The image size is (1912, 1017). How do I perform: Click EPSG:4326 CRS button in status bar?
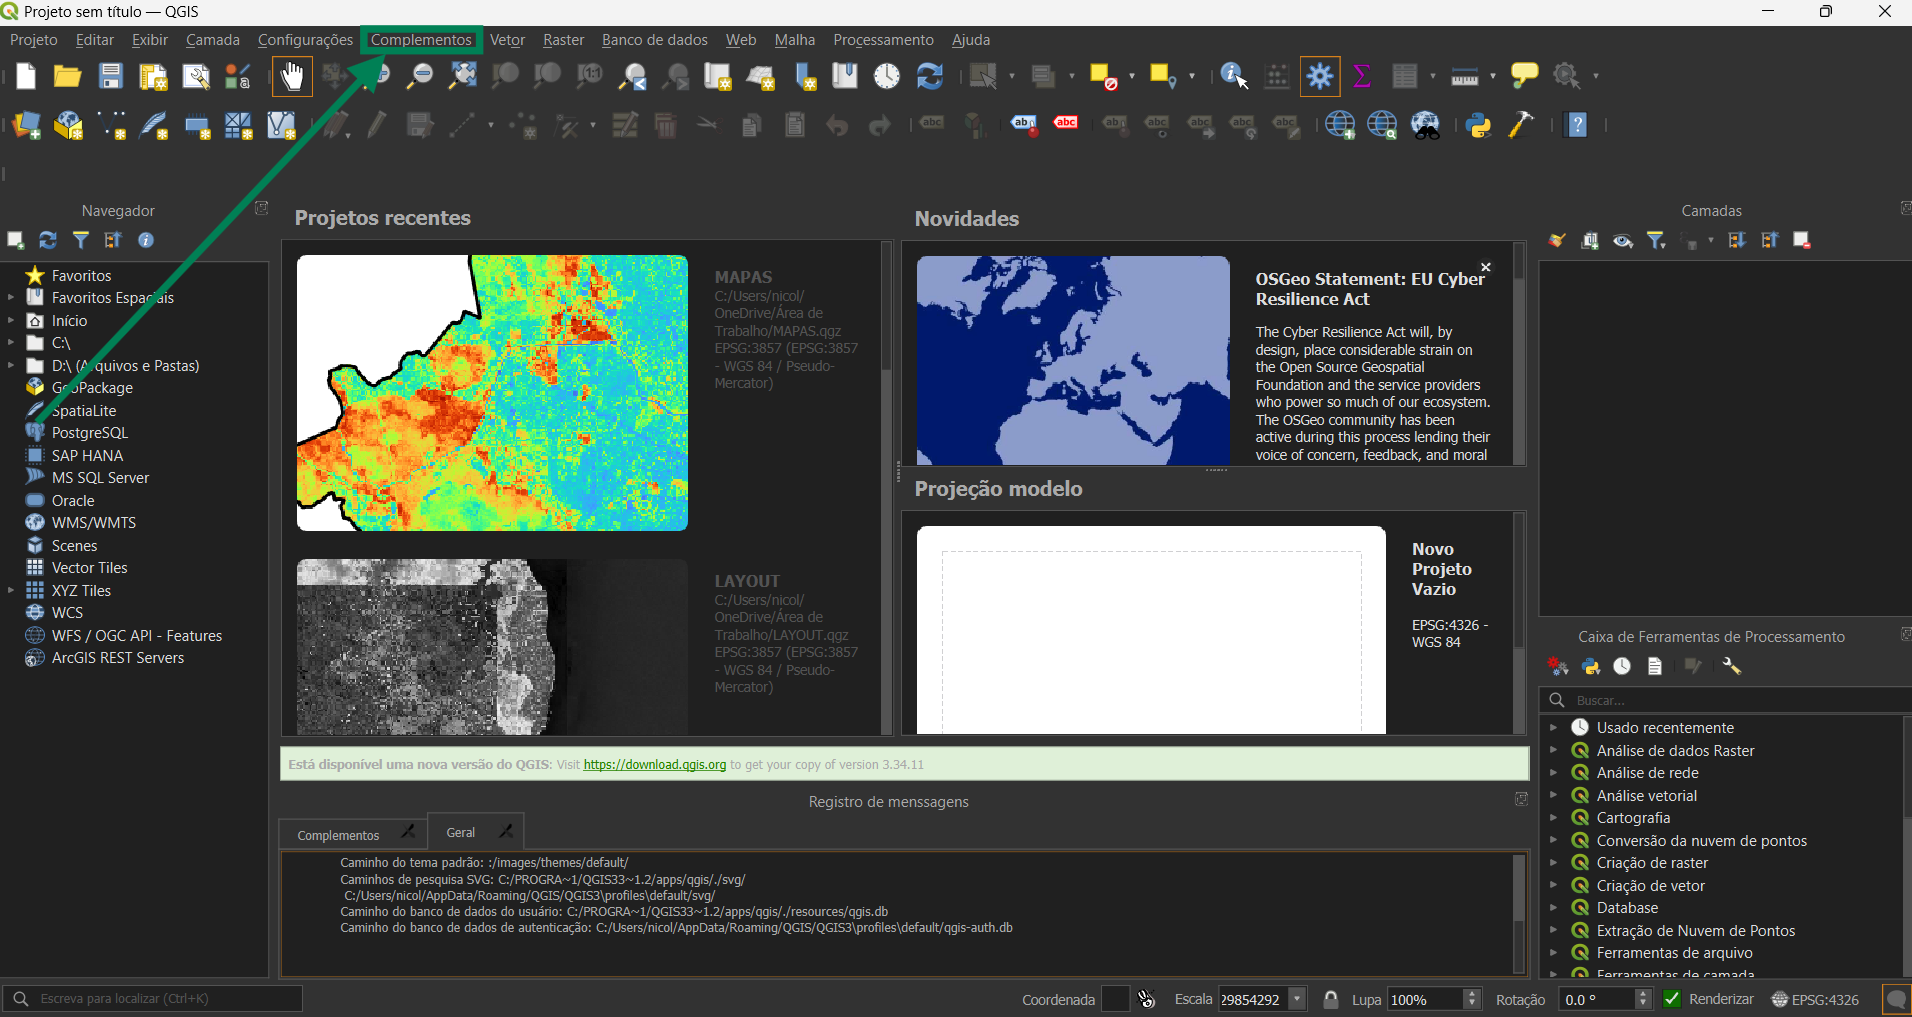(x=1815, y=999)
